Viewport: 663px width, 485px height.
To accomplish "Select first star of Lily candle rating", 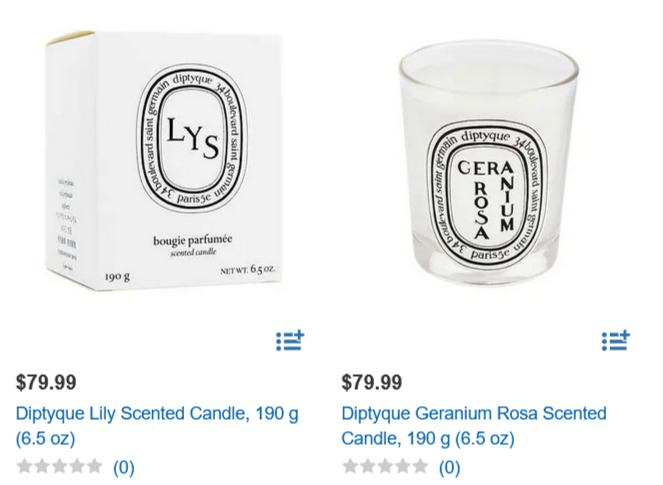I will click(25, 466).
